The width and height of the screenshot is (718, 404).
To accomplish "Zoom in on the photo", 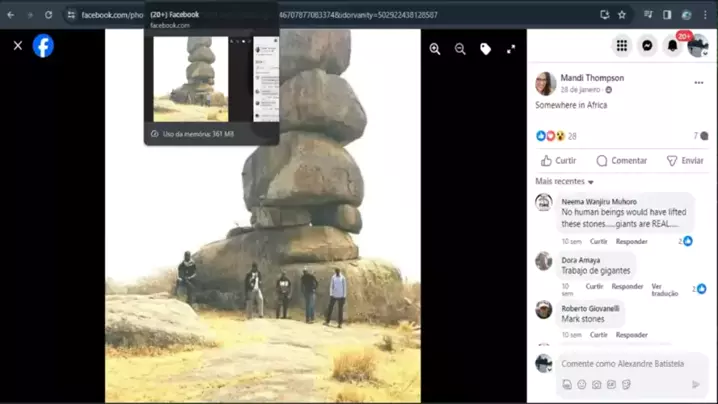I will coord(435,48).
